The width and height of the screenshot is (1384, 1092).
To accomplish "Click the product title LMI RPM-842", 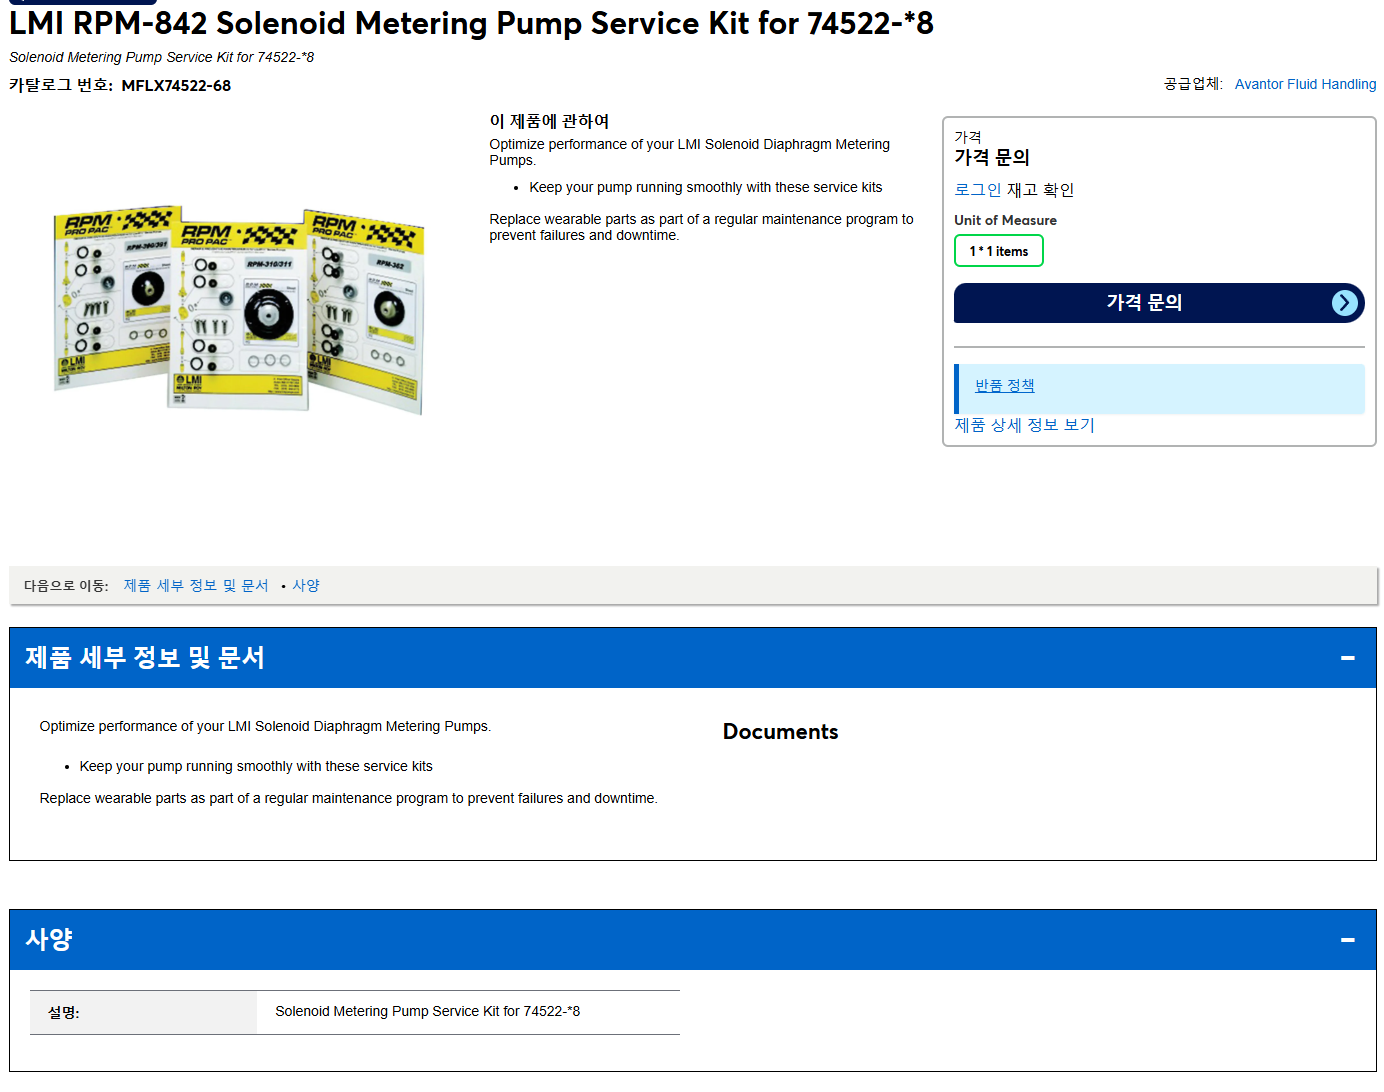I will tap(471, 22).
